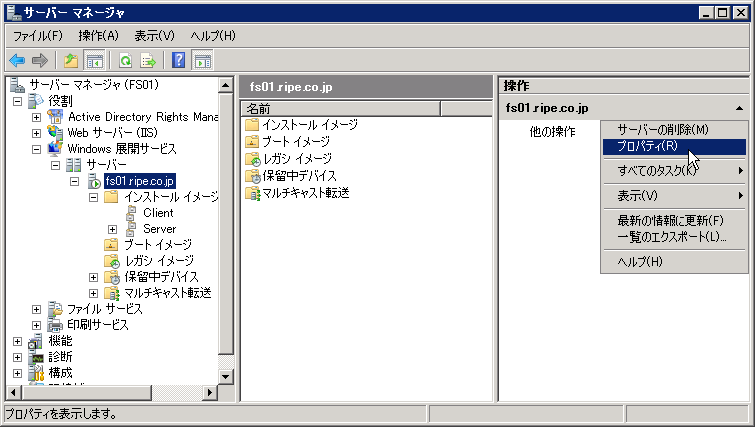
Task: Expand the Web サーバー (IIS) node
Action: pyautogui.click(x=37, y=133)
